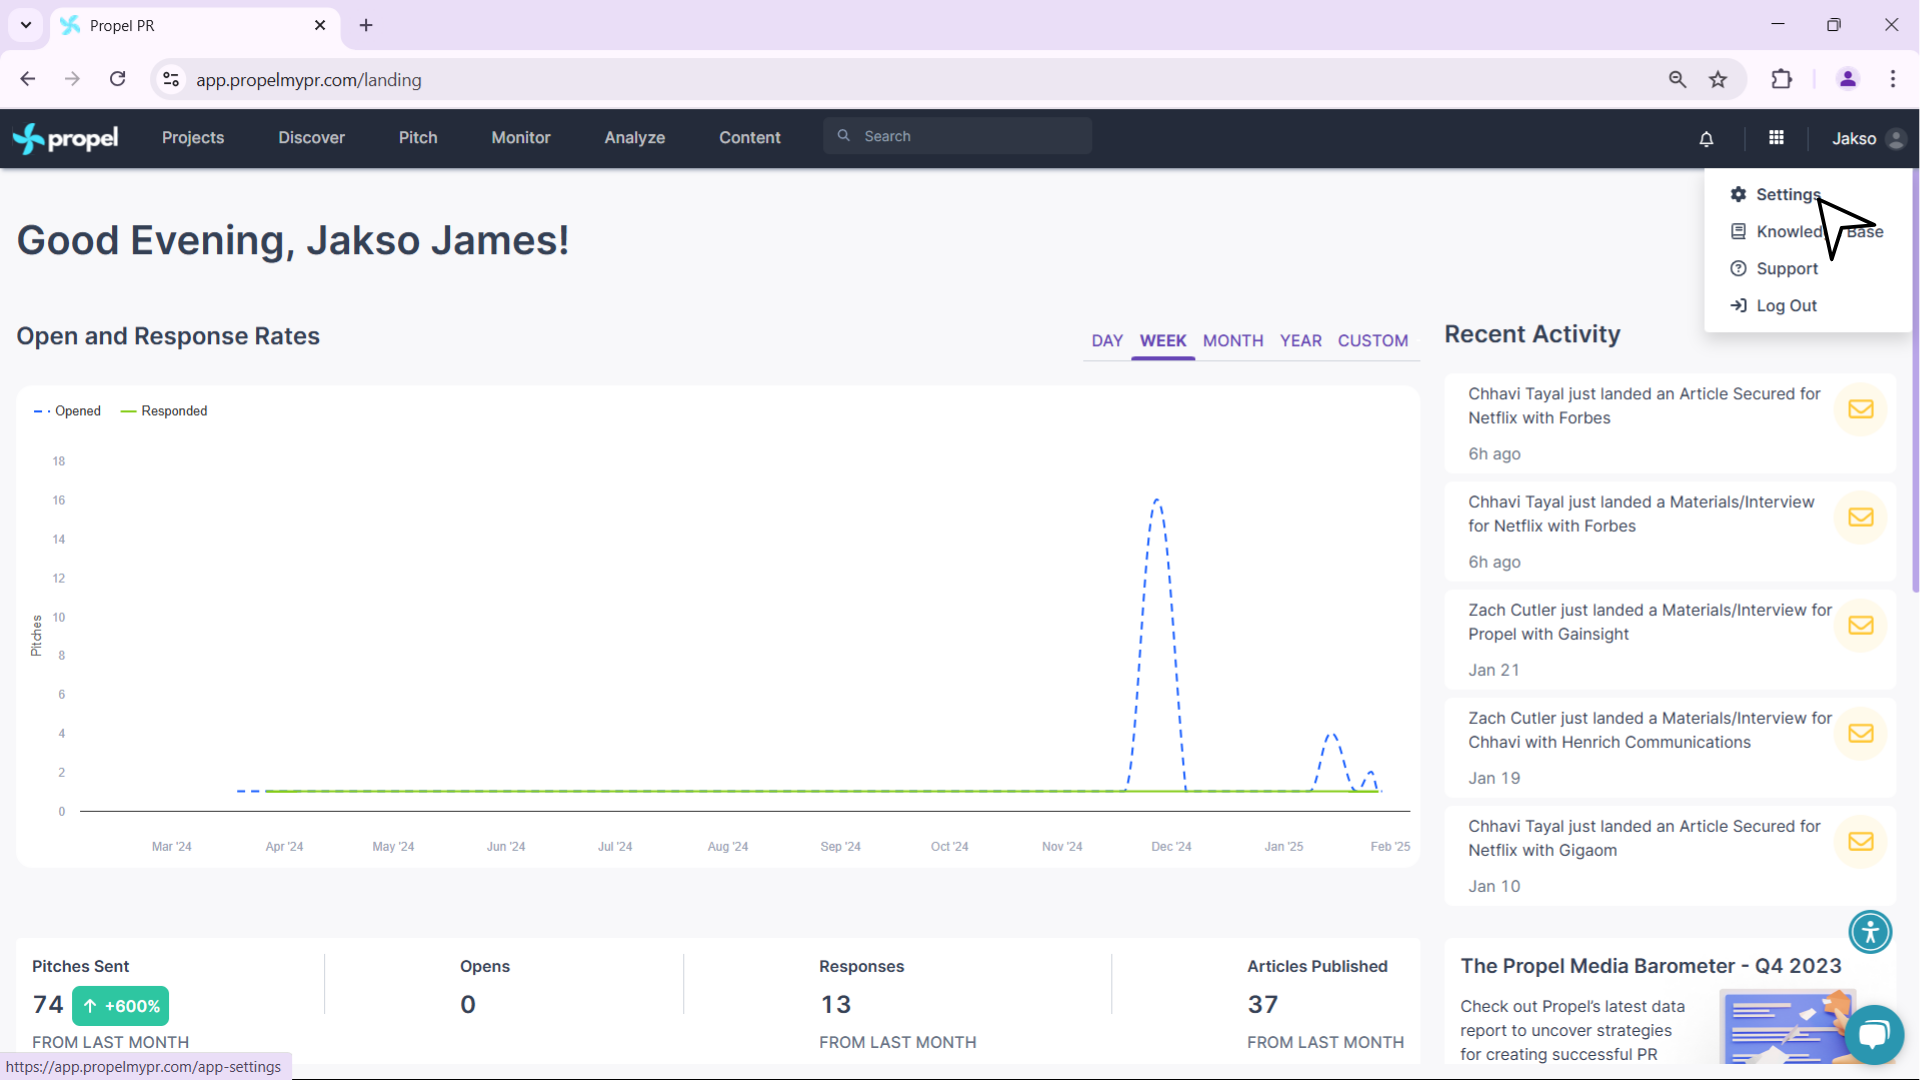Click the Propel logo in navbar

[x=65, y=138]
